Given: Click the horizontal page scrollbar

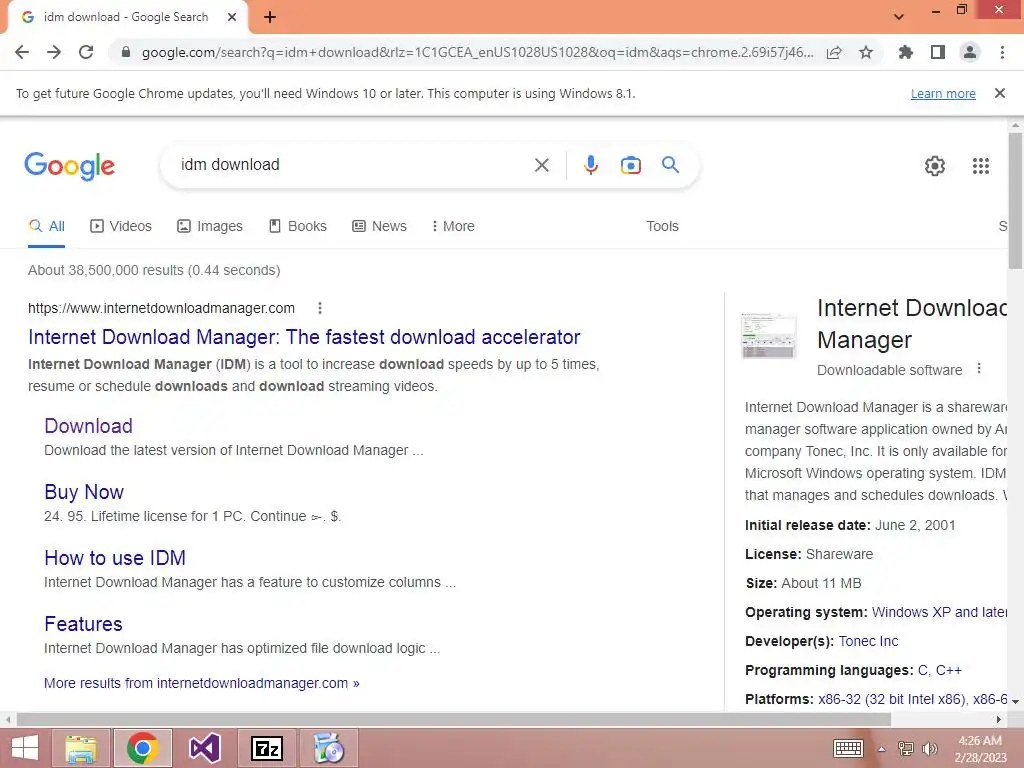Looking at the screenshot, I should click(454, 719).
